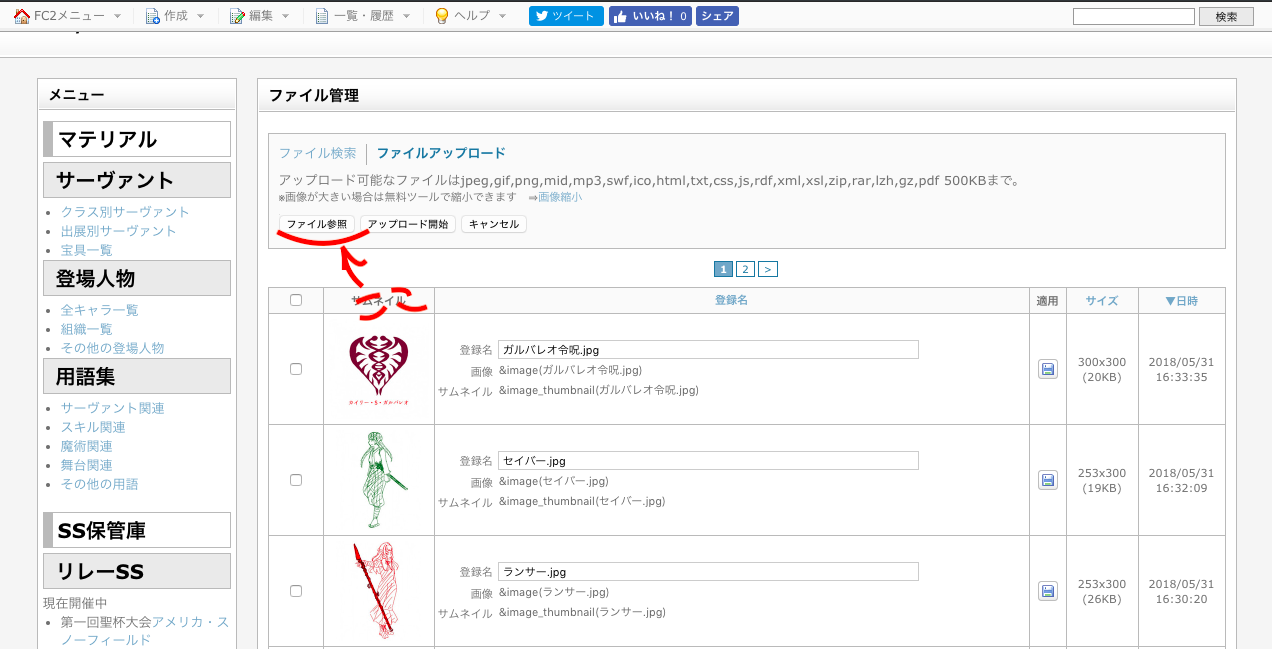Check the box for the セイバー.jpg row
The height and width of the screenshot is (649, 1272).
tap(295, 480)
